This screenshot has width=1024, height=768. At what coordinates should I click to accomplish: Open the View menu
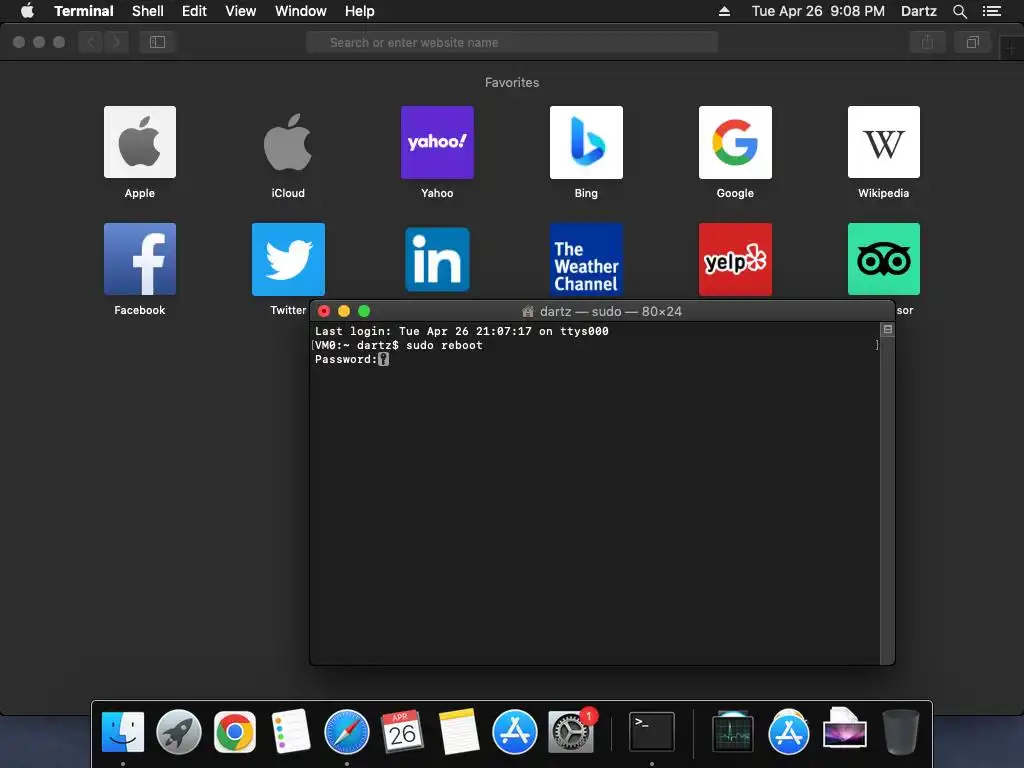pos(240,11)
